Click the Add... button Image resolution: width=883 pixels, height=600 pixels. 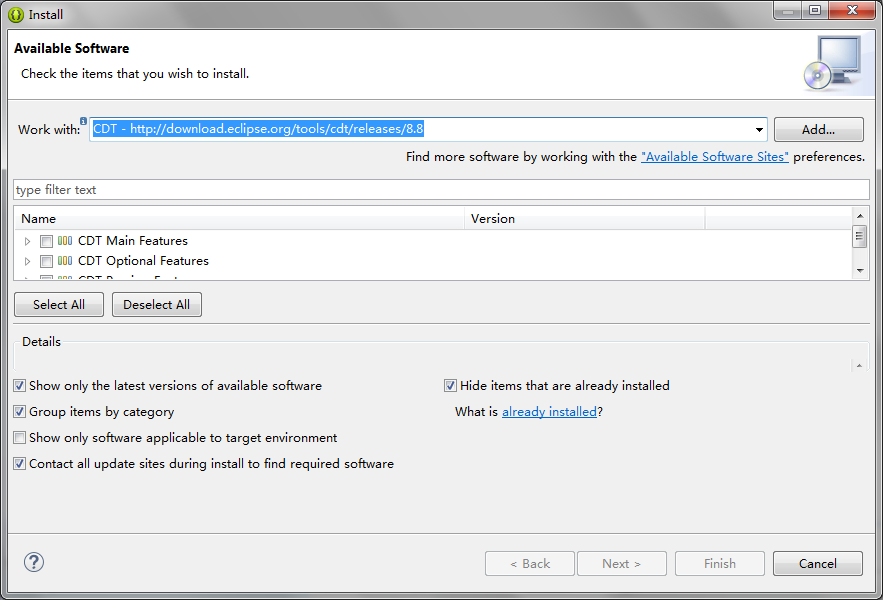[818, 130]
